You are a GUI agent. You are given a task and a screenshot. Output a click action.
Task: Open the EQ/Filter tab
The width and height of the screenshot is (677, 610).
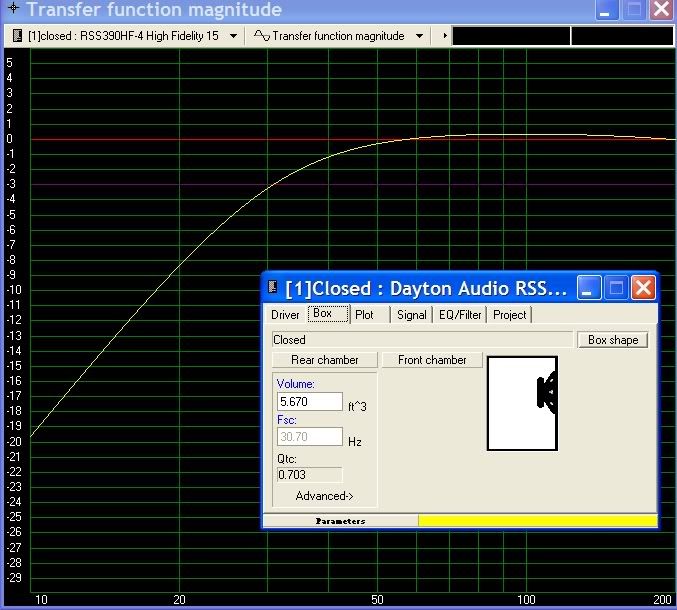point(460,315)
